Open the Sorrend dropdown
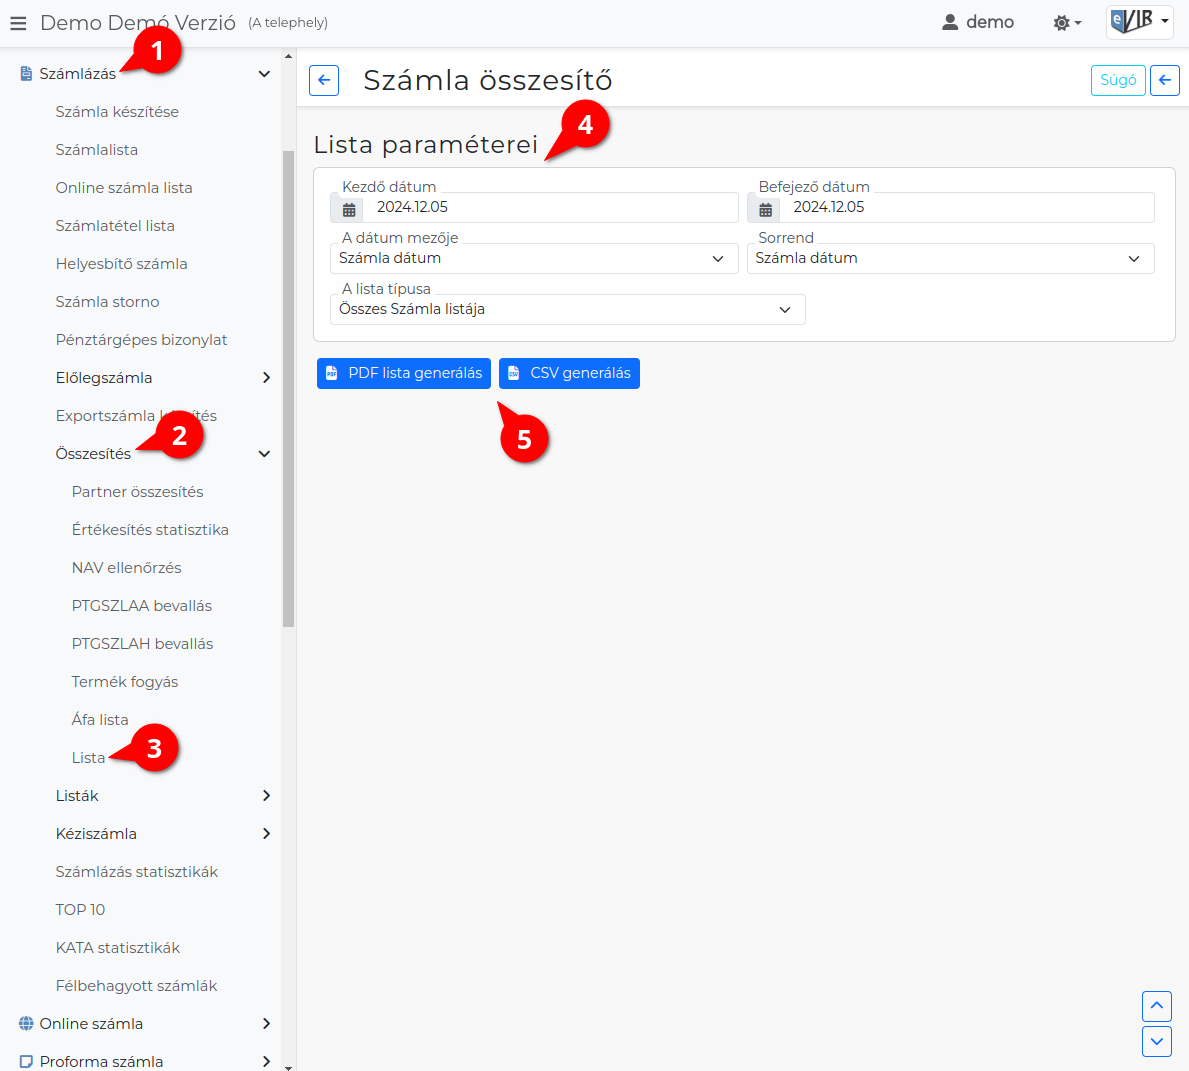The image size is (1189, 1071). 949,259
